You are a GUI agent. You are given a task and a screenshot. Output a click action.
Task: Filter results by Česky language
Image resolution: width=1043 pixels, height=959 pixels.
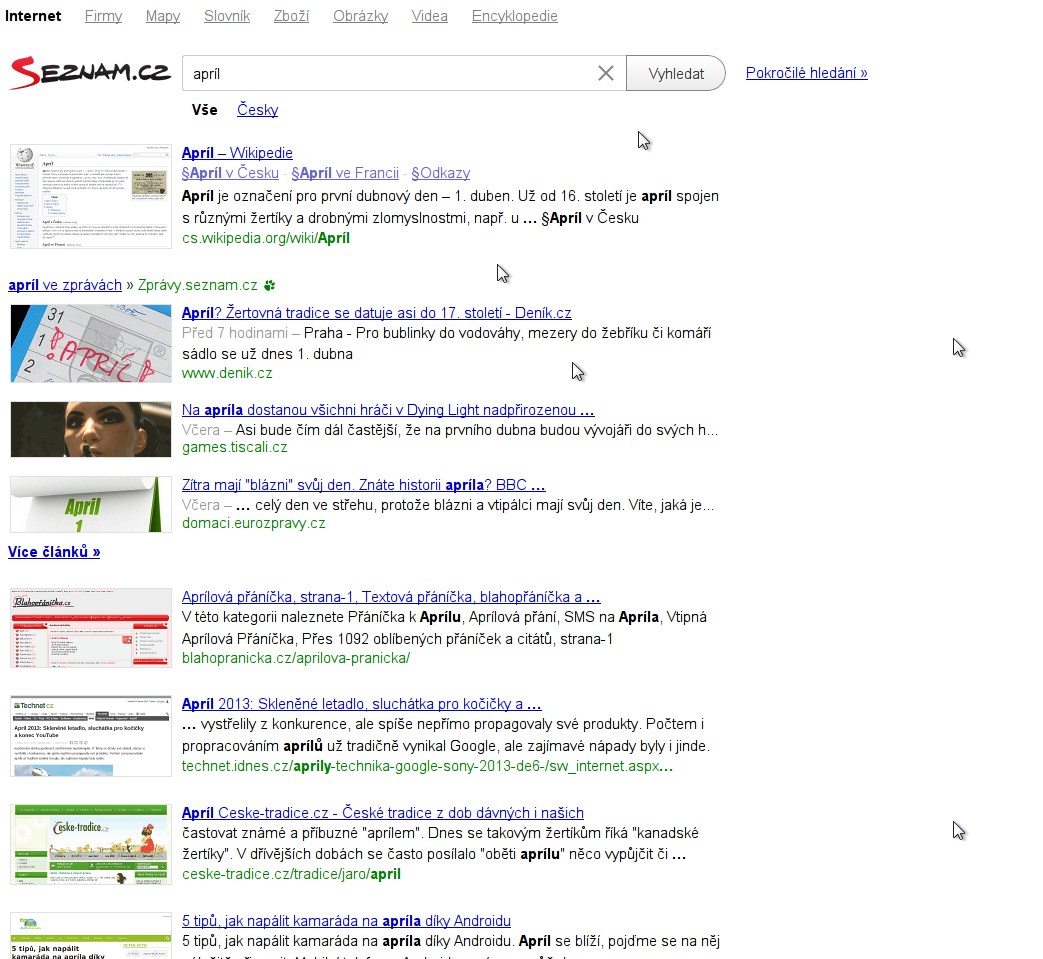pos(257,110)
